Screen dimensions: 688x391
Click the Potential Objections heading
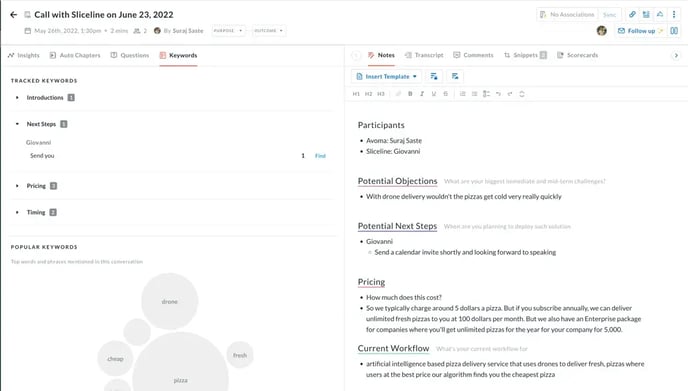(x=398, y=181)
